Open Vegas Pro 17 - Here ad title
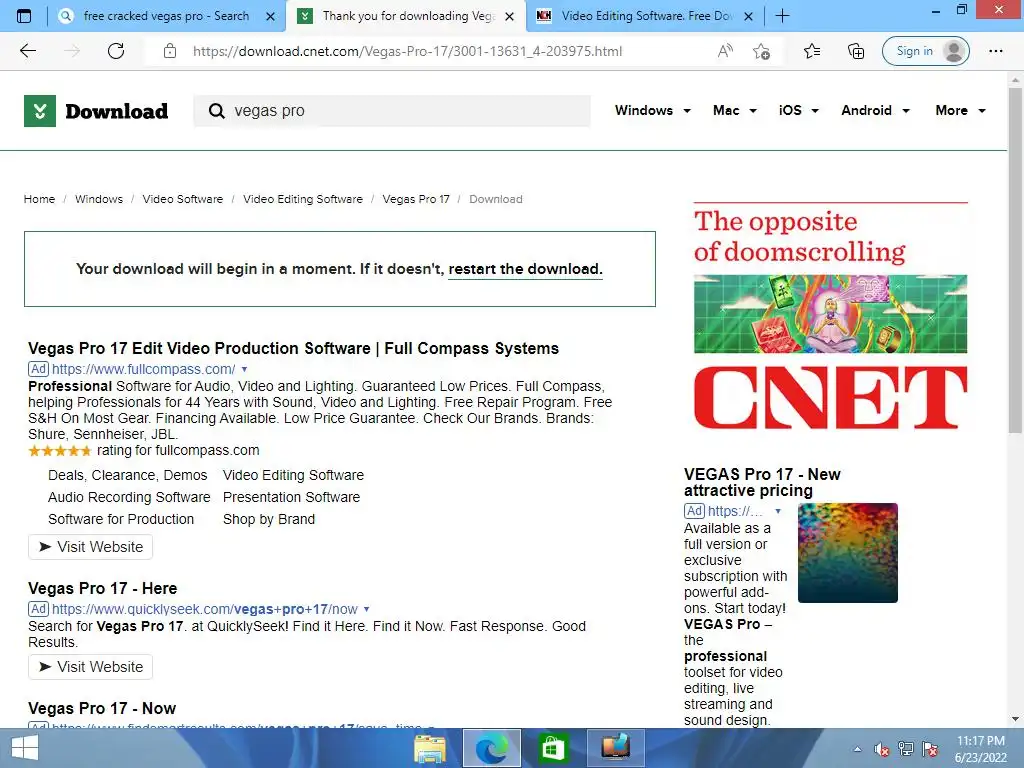1024x768 pixels. tap(103, 588)
